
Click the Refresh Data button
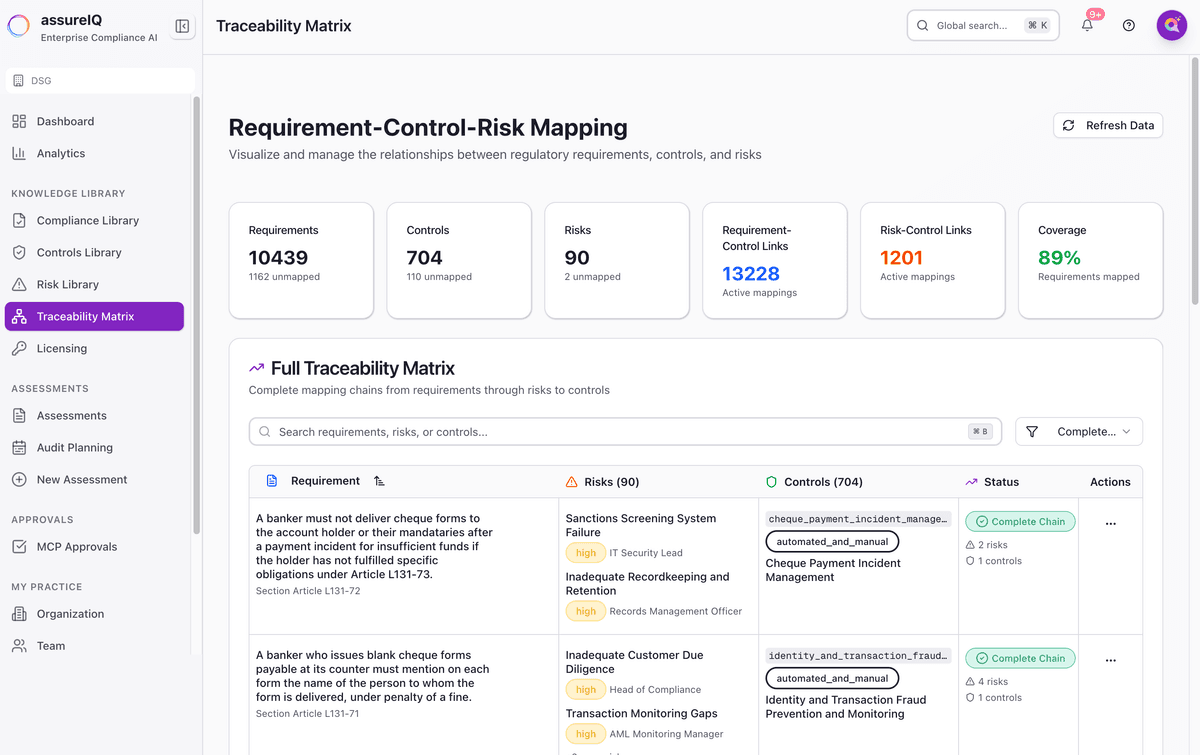tap(1108, 125)
